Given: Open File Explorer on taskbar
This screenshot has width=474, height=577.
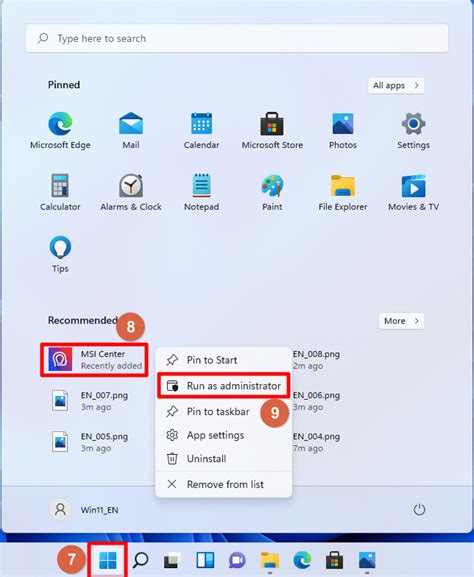Looking at the screenshot, I should click(x=270, y=560).
